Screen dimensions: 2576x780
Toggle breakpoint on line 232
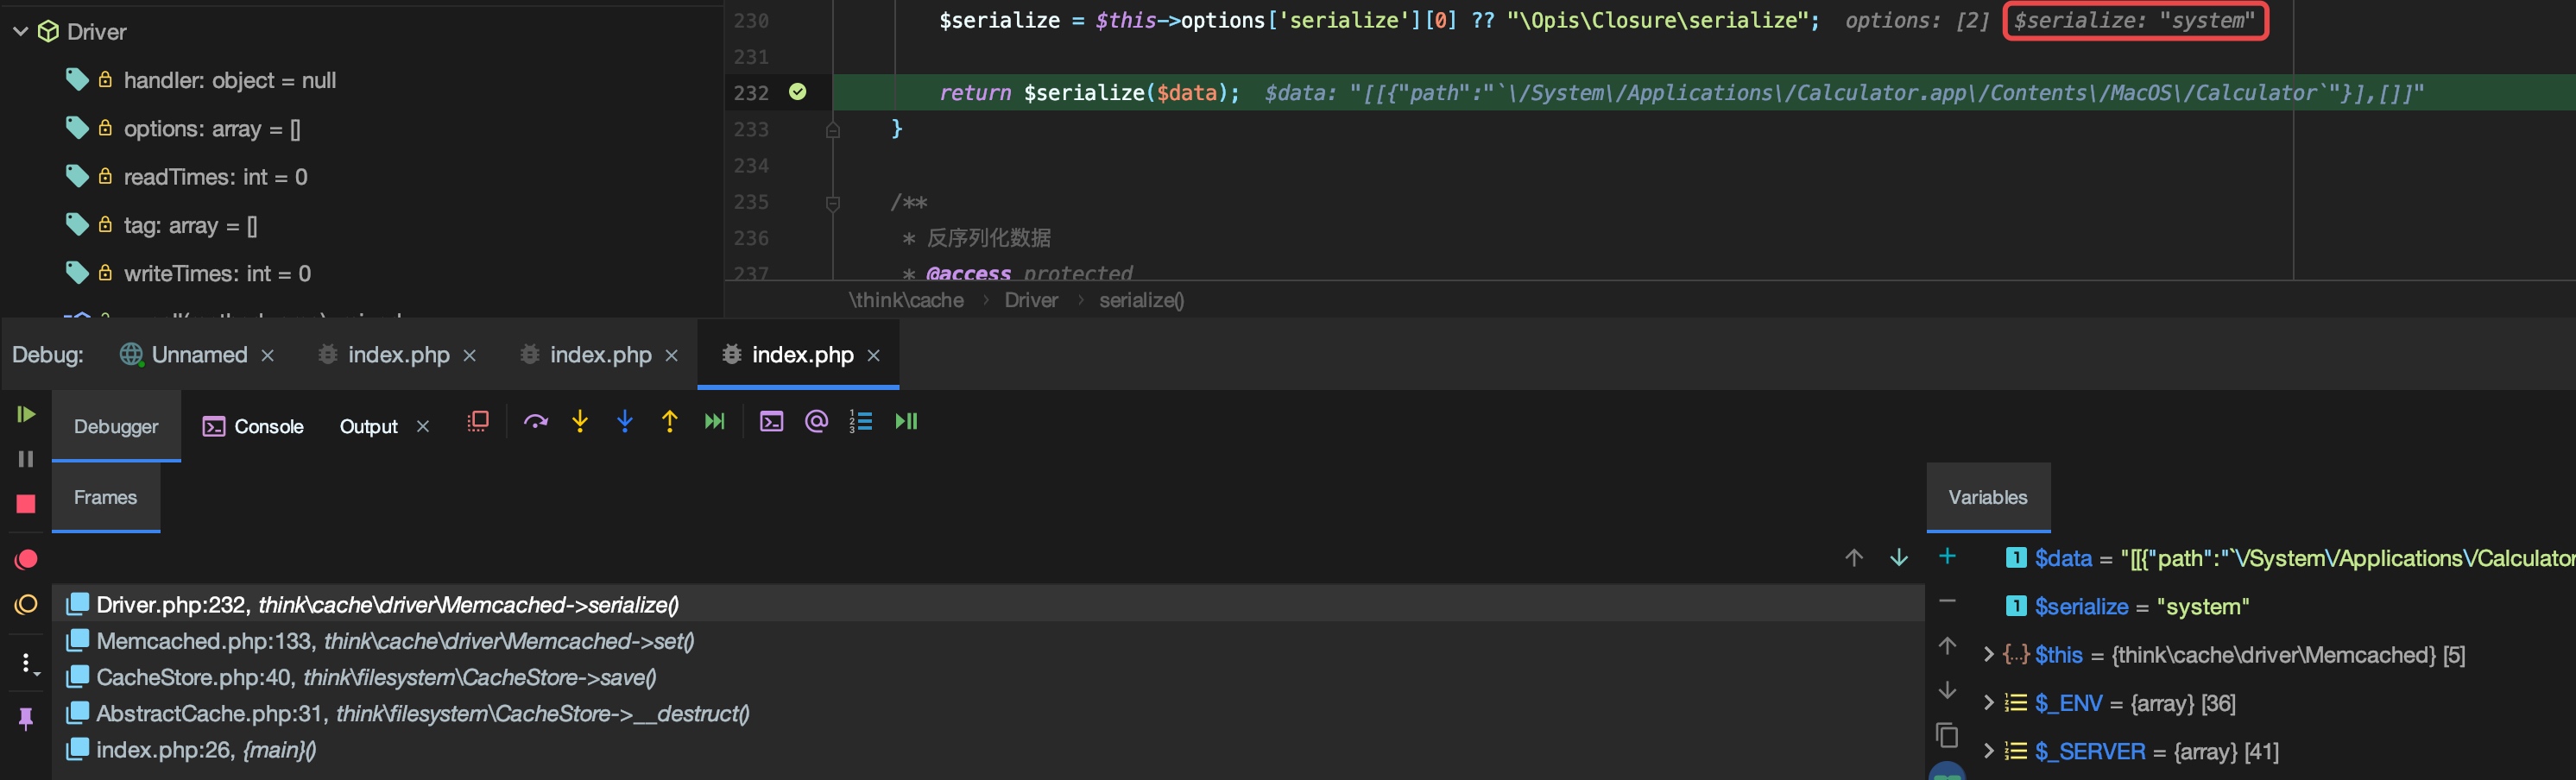click(797, 92)
